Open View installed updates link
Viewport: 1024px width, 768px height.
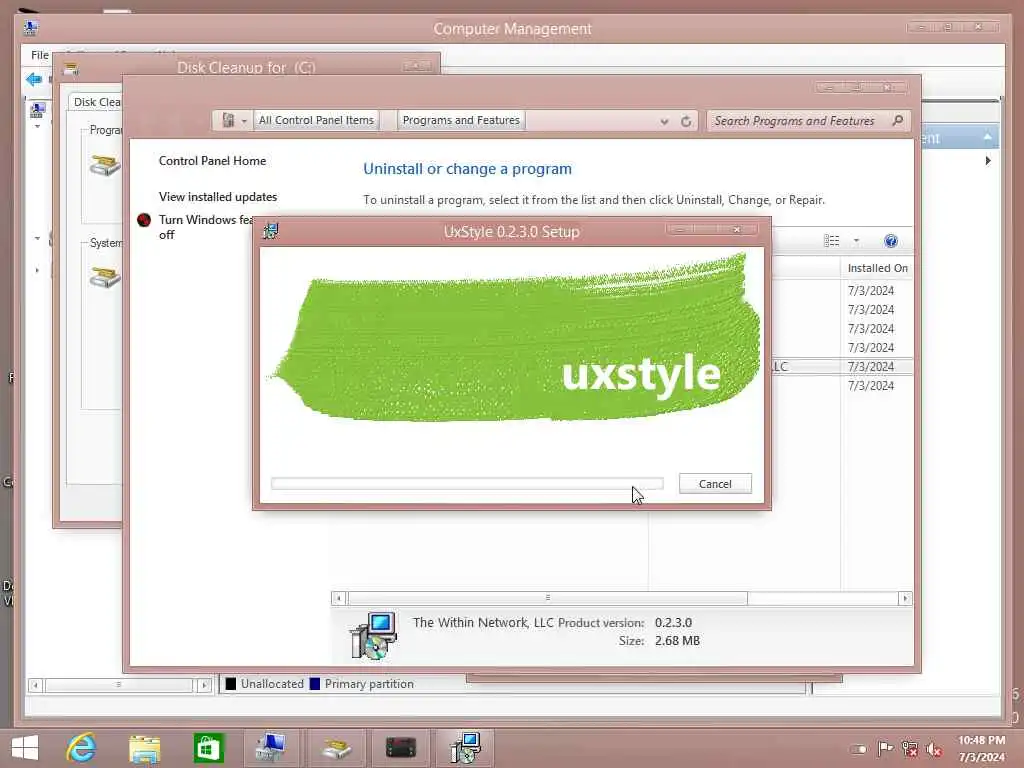[217, 197]
